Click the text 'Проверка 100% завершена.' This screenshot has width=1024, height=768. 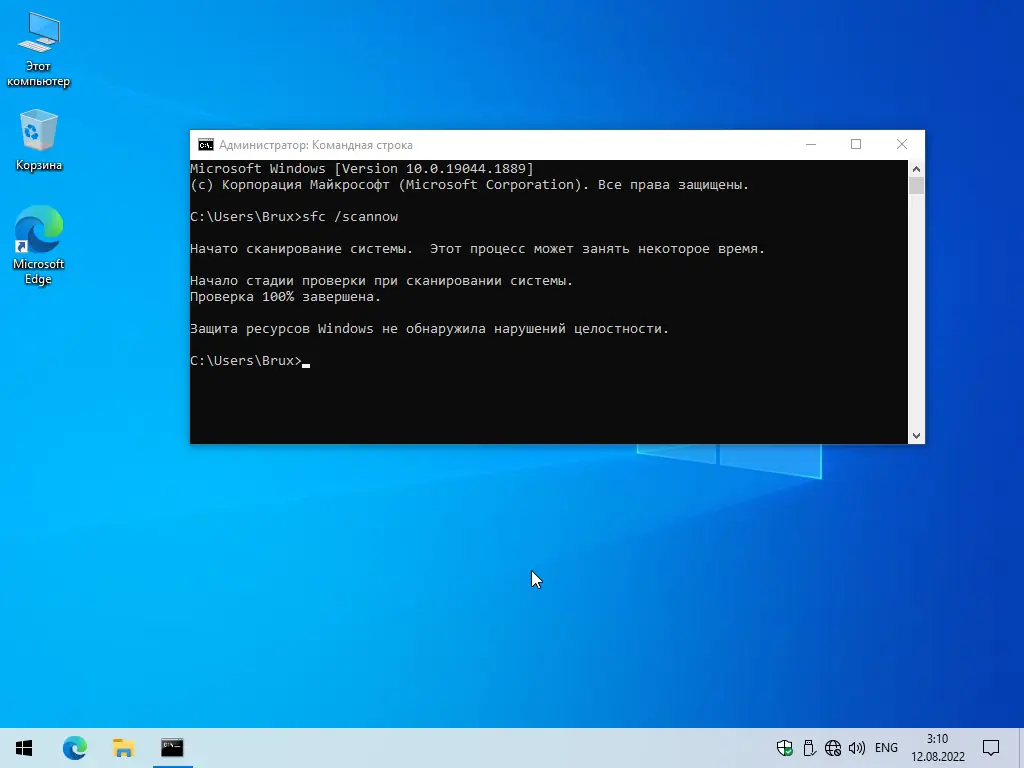click(285, 296)
